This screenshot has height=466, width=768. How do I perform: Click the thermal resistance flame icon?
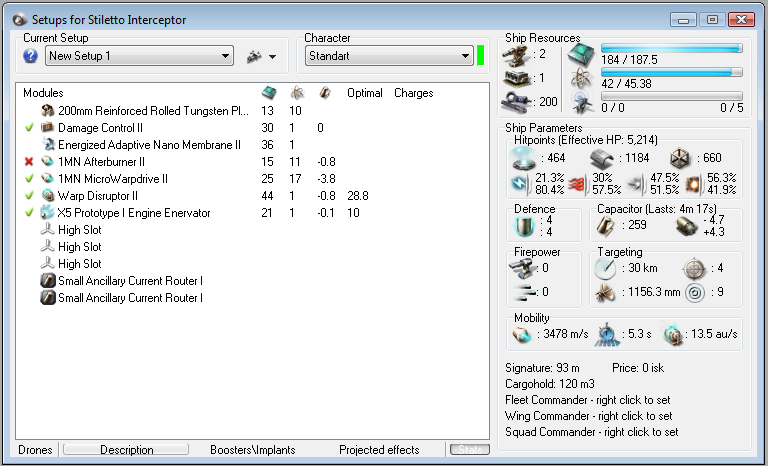pos(578,184)
